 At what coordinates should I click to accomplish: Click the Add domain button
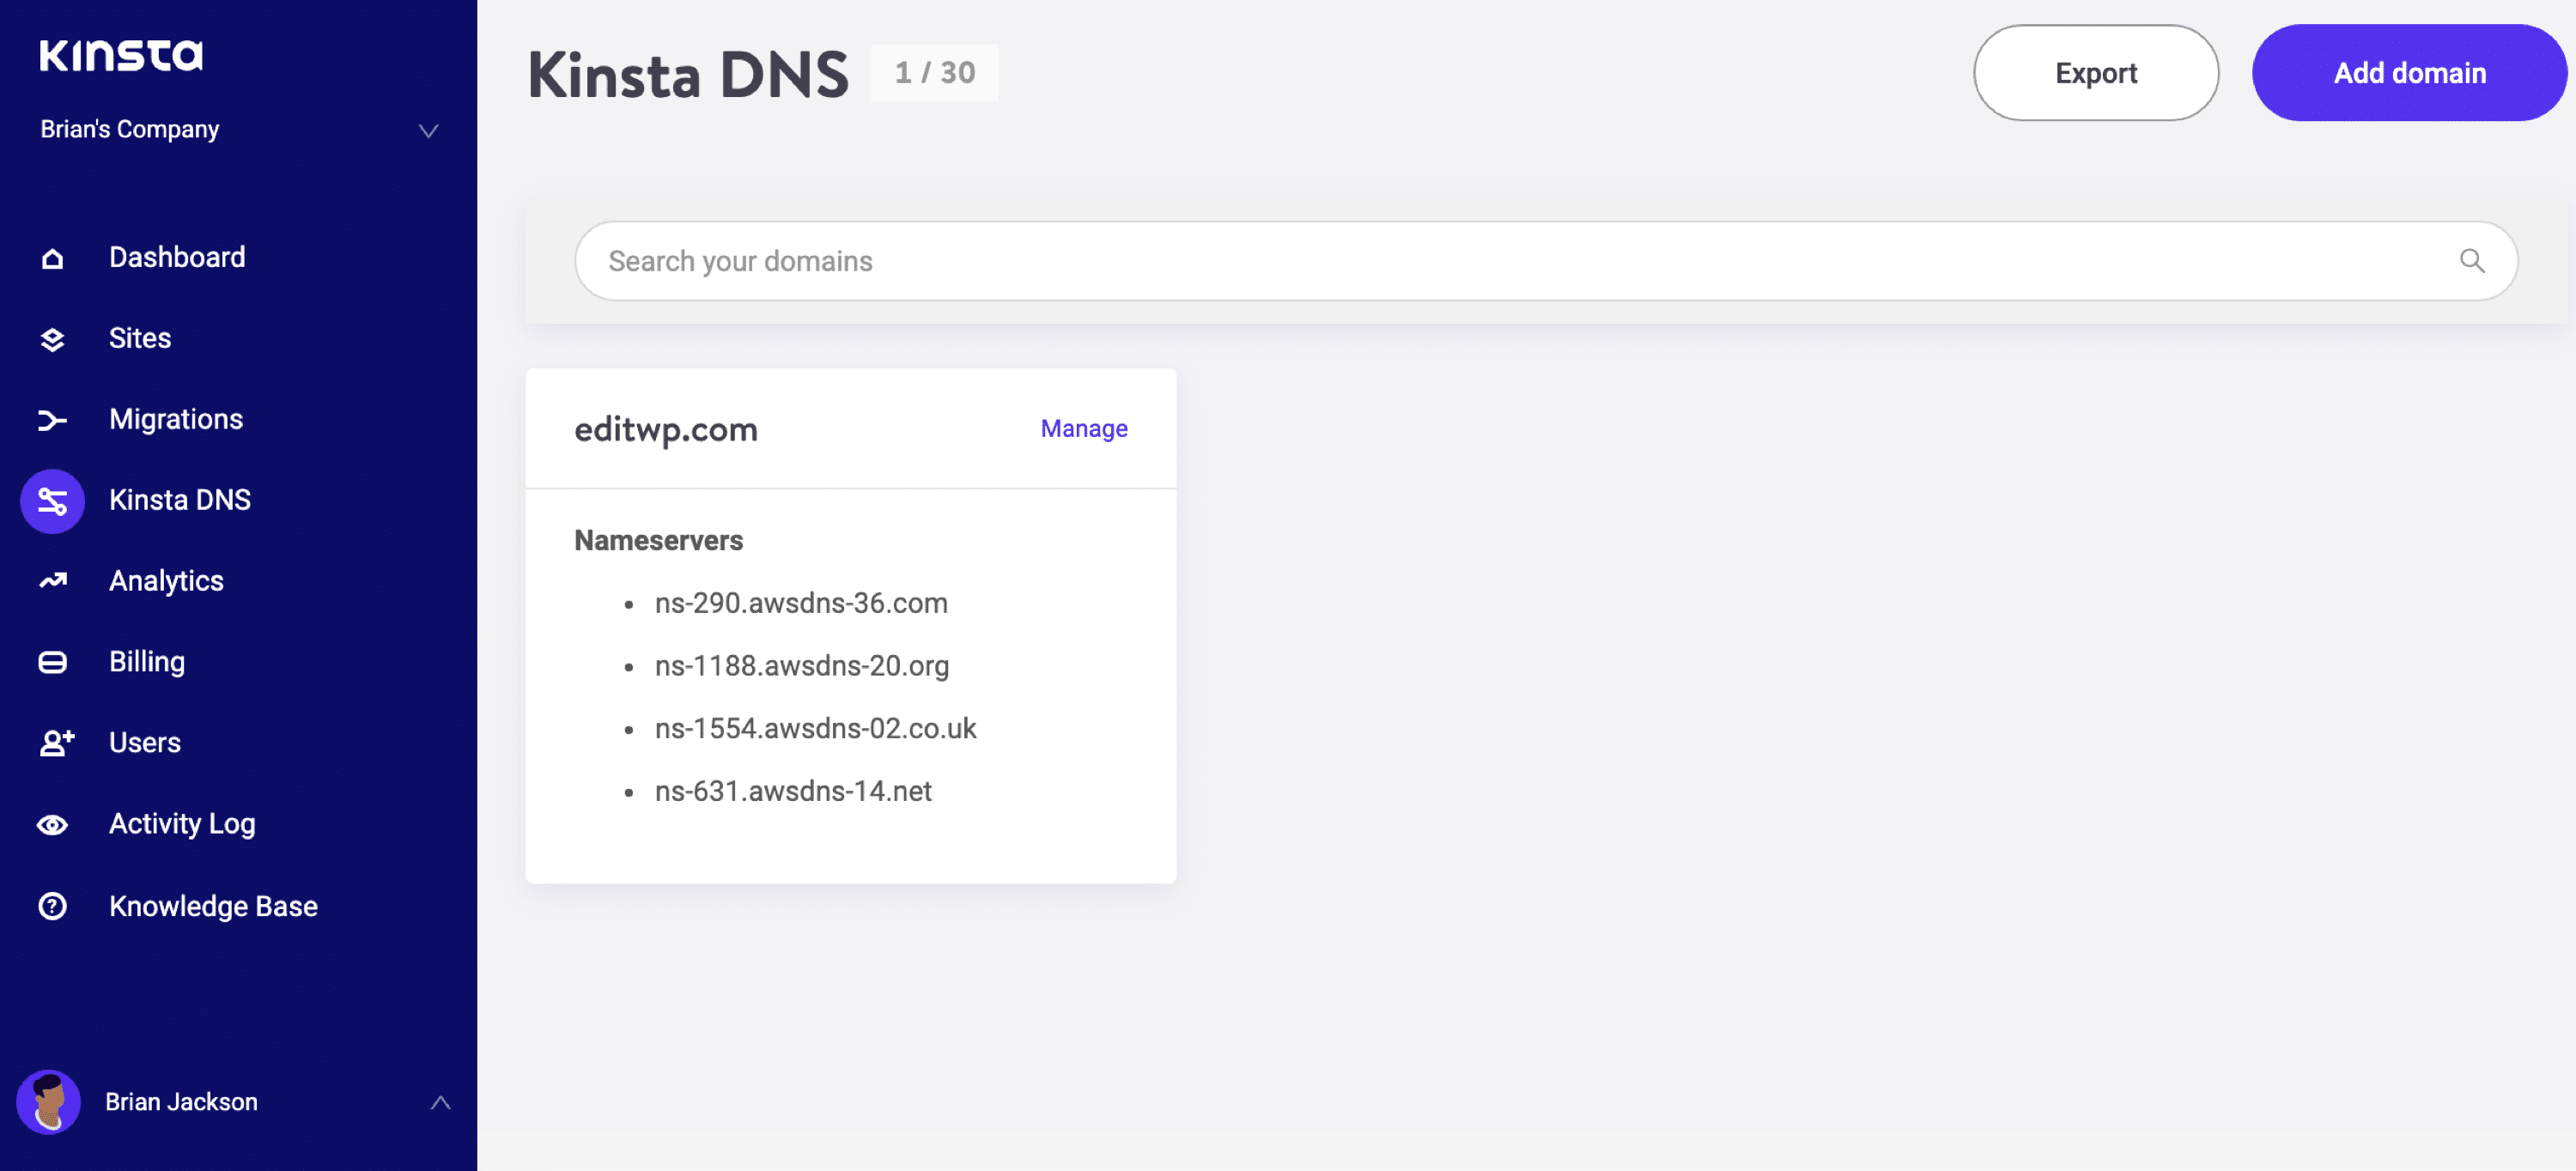coord(2410,70)
